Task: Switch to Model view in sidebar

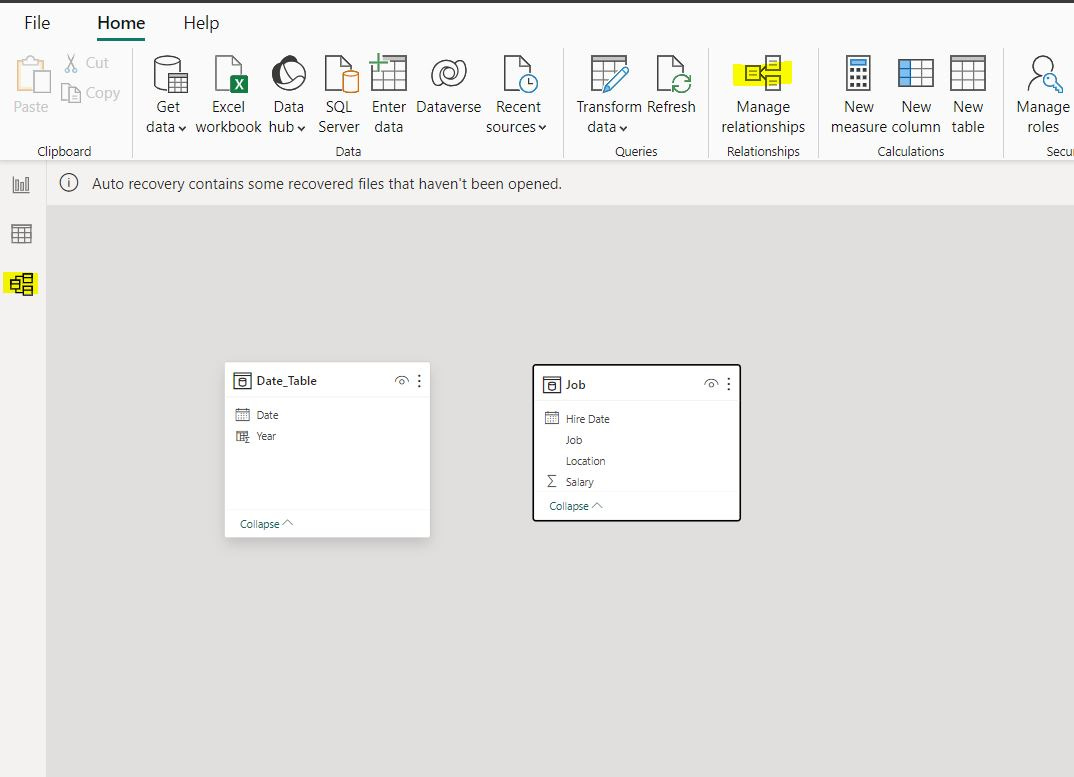Action: [x=21, y=284]
